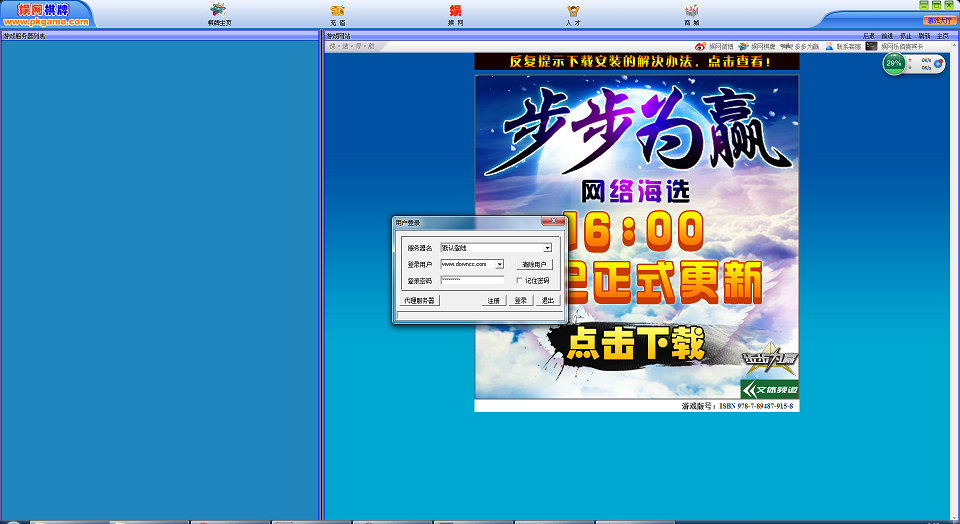Click 后退 in the browser navigation bar
Screen dimensions: 960x524
point(868,36)
